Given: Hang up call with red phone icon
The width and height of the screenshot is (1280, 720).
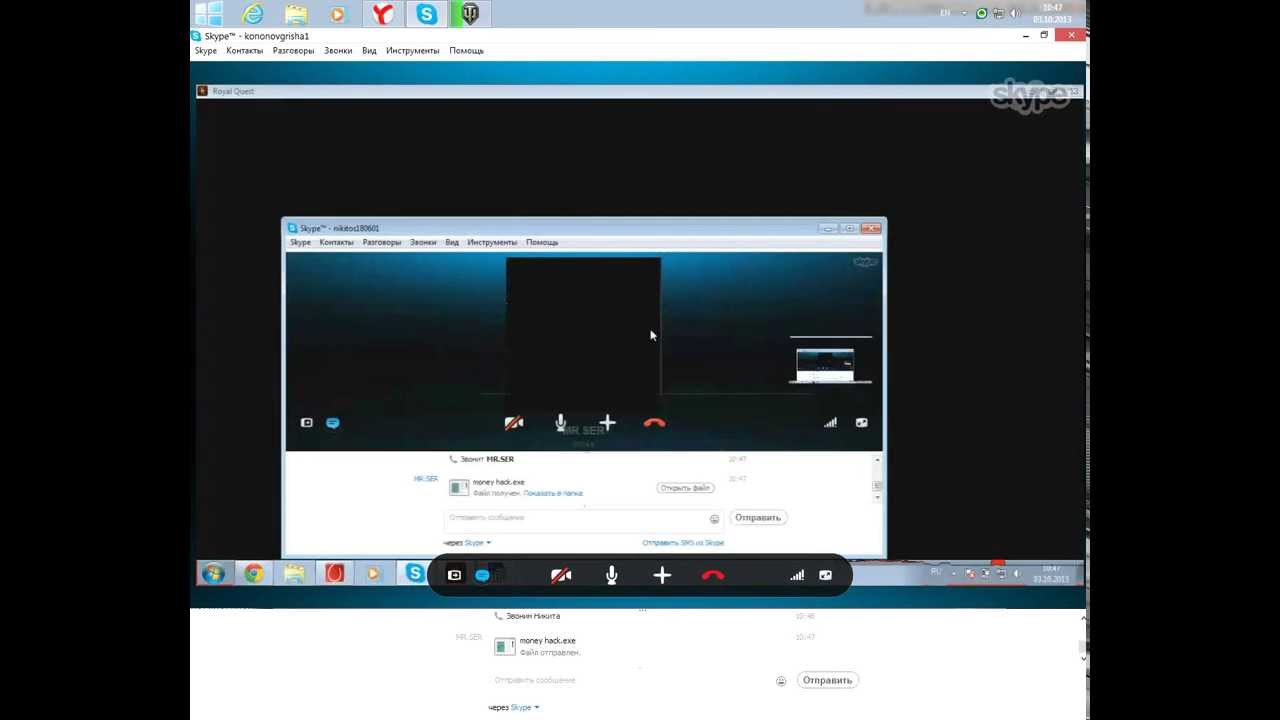Looking at the screenshot, I should pos(712,576).
